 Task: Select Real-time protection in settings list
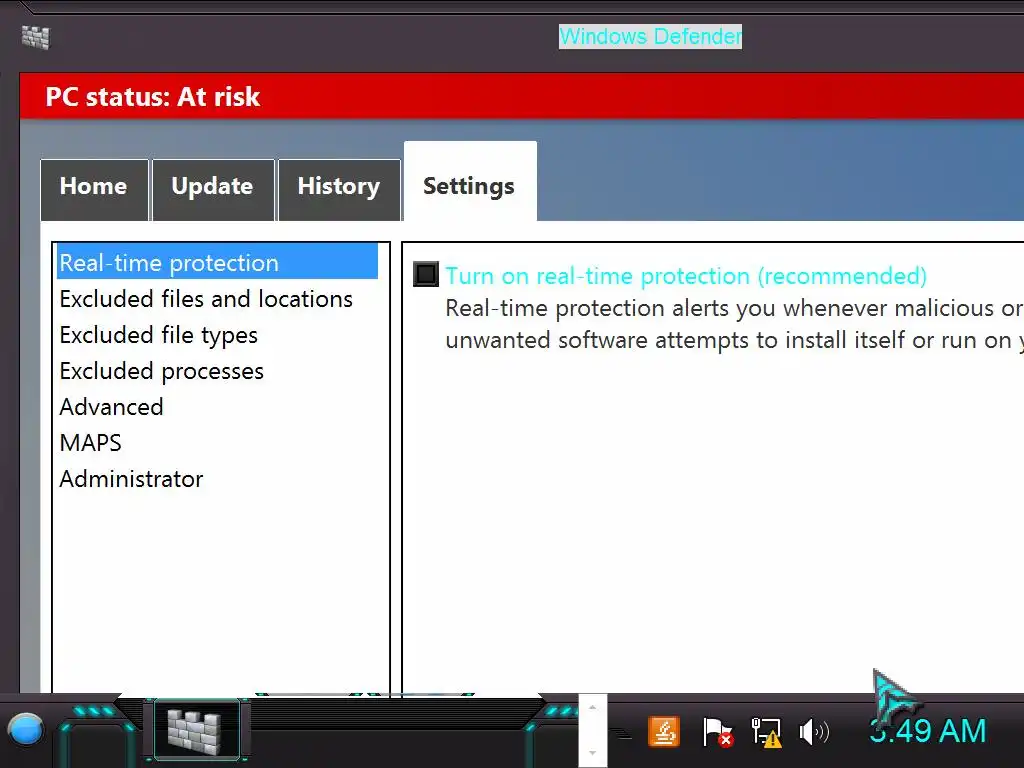click(217, 262)
